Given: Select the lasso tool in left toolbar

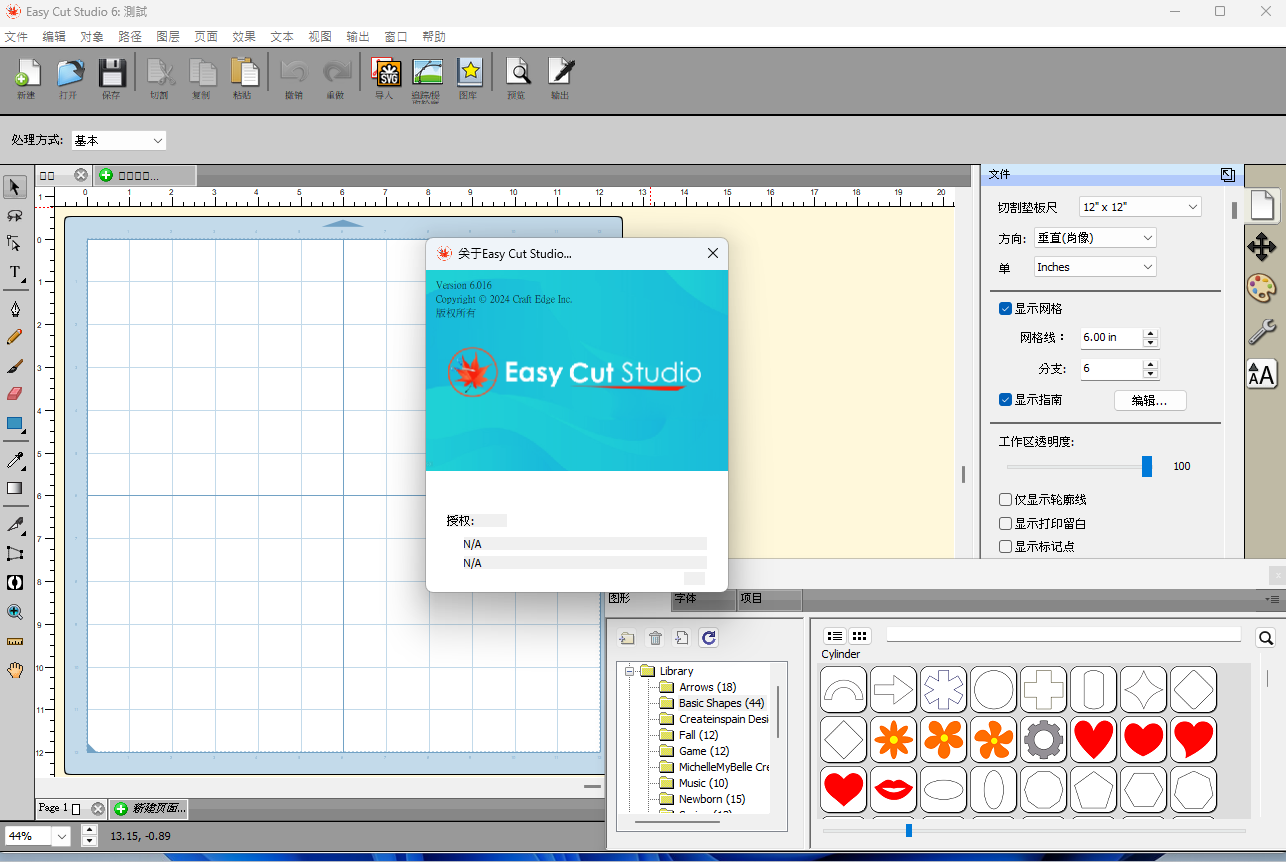Looking at the screenshot, I should 15,215.
